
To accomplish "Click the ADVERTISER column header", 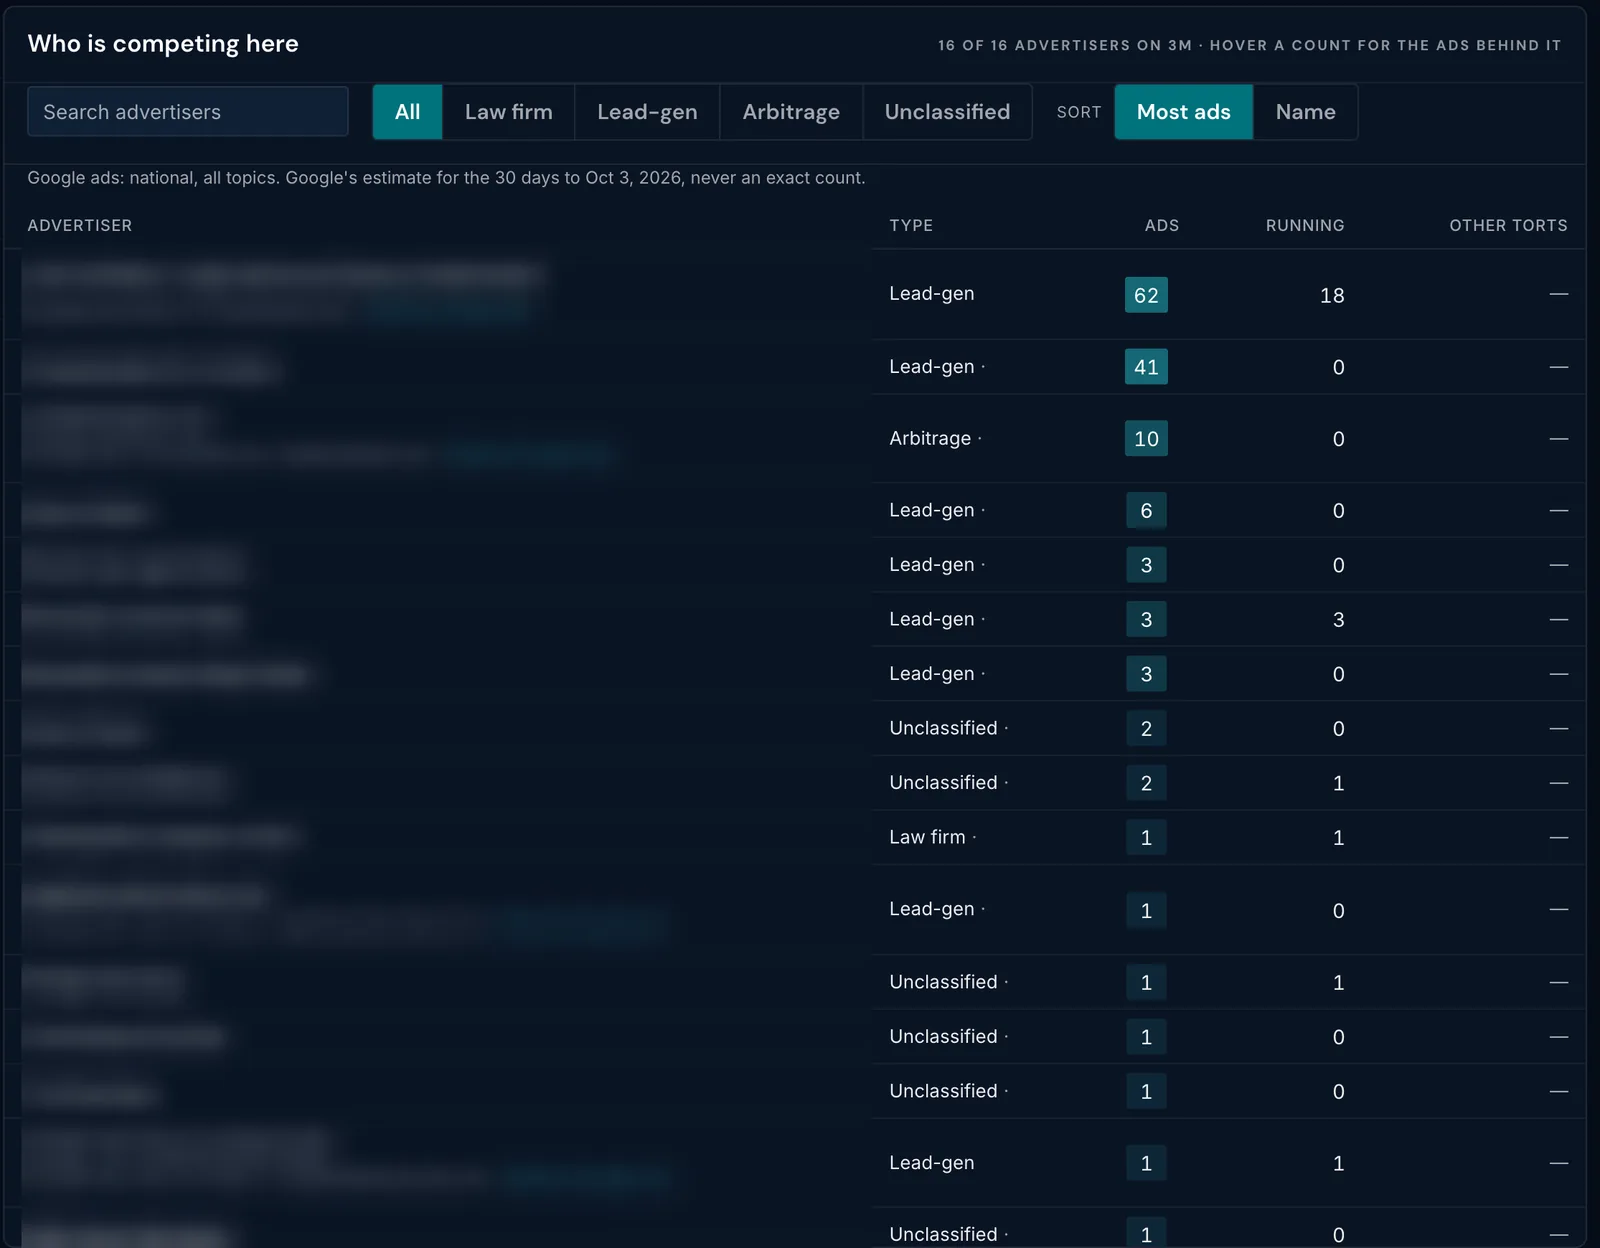I will point(80,226).
